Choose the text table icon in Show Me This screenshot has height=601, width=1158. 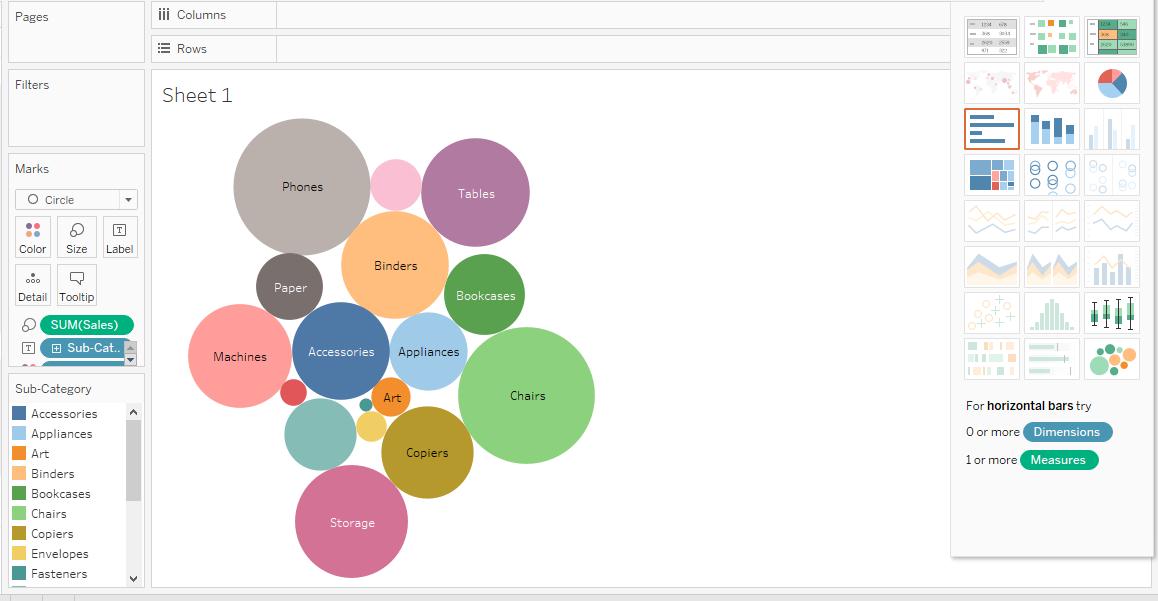pos(991,37)
